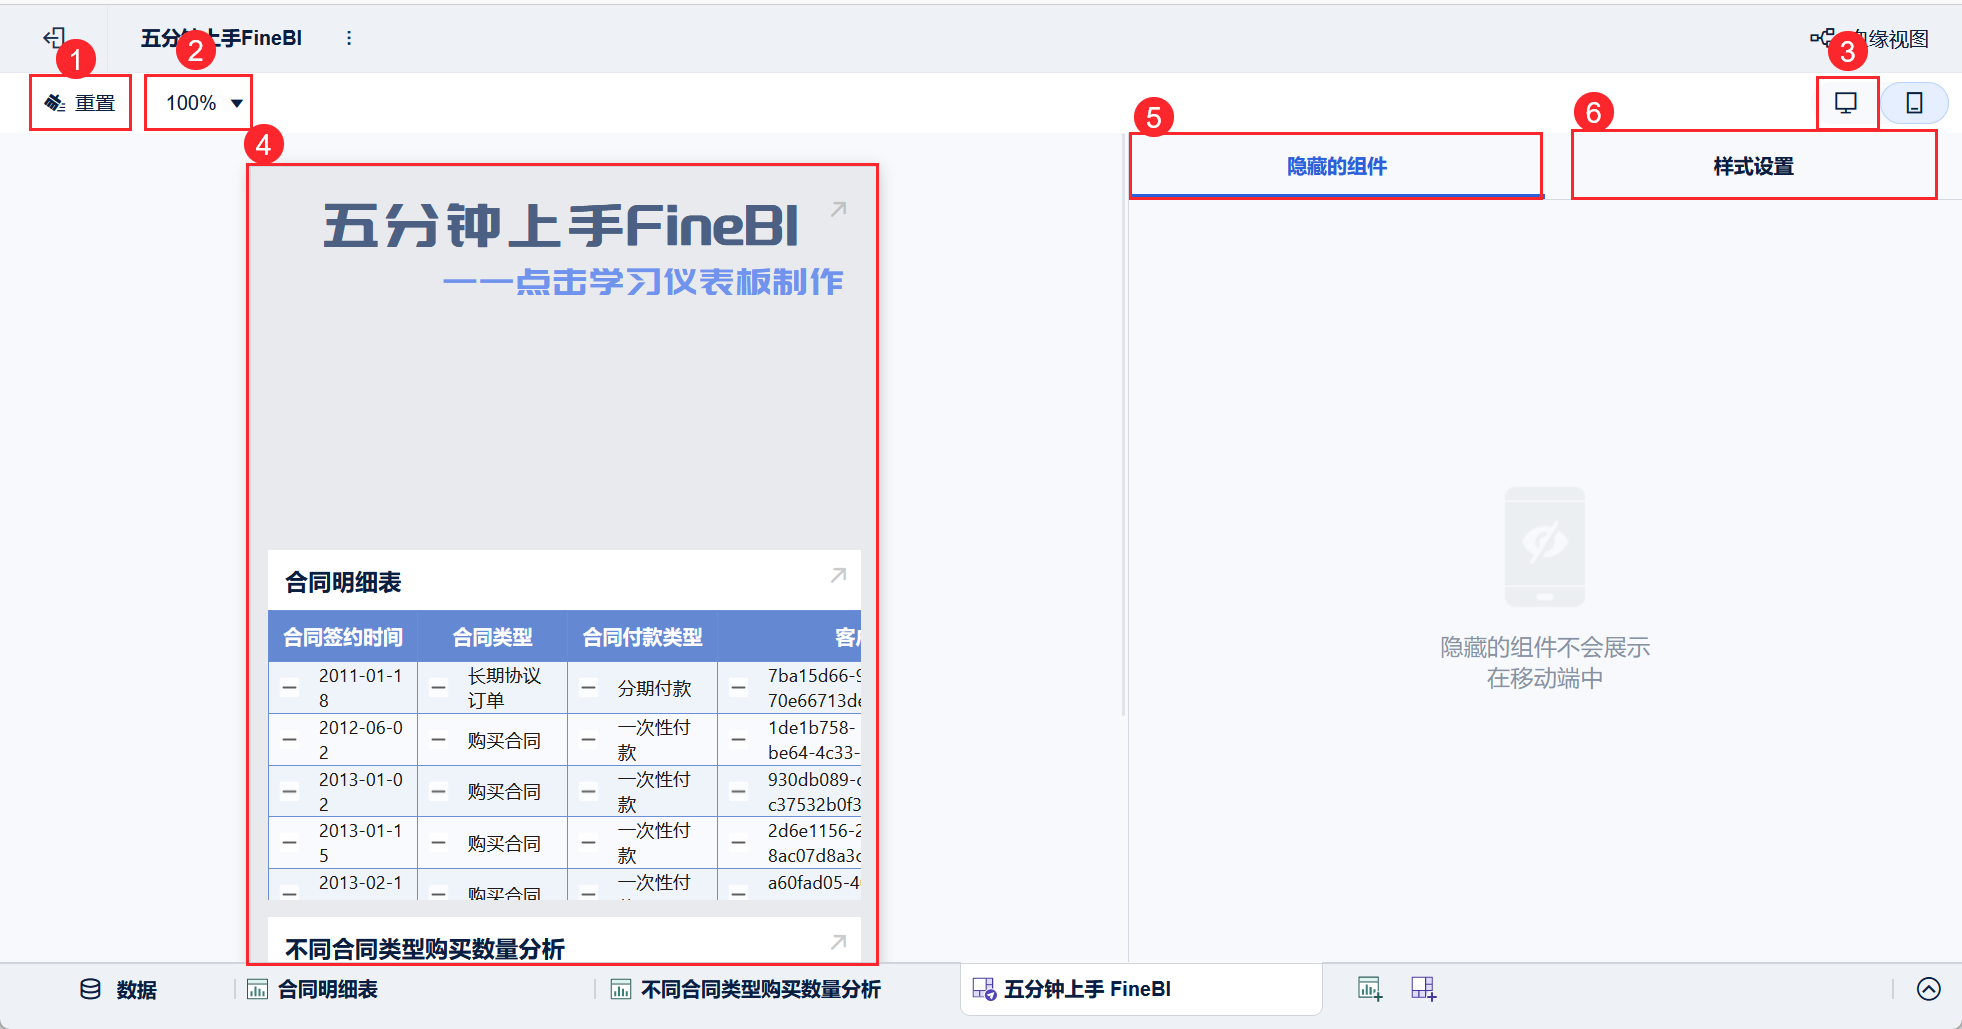Viewport: 1962px width, 1029px height.
Task: Click the database icon beside 数据
Action: [x=90, y=989]
